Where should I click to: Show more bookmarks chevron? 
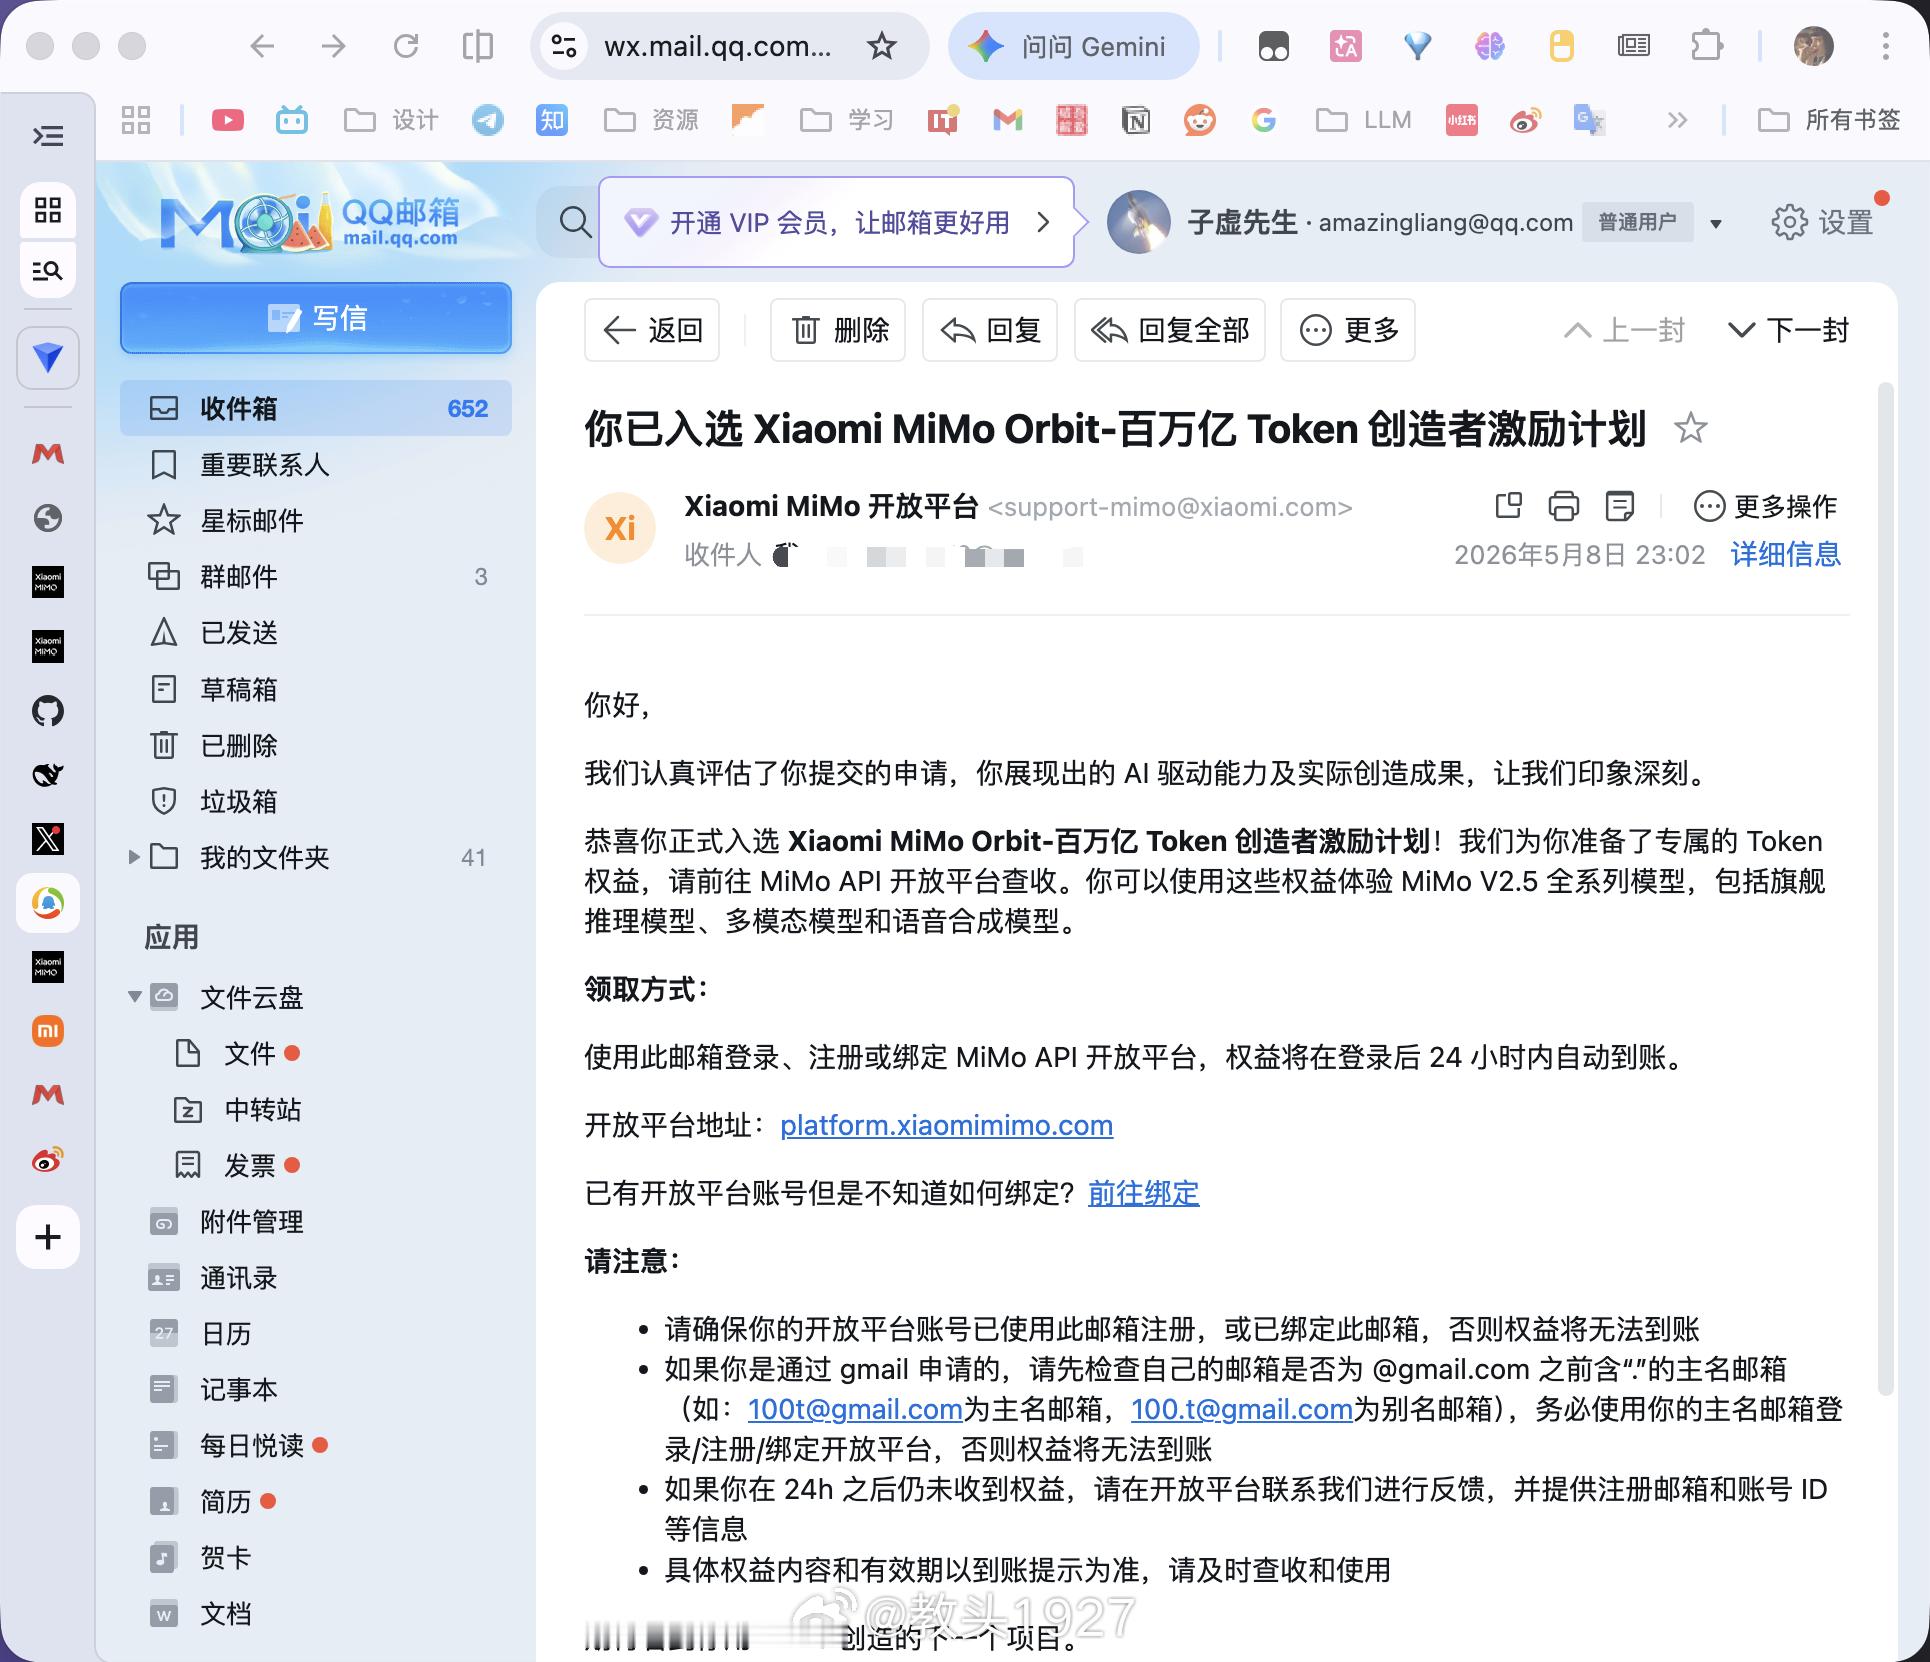1678,120
